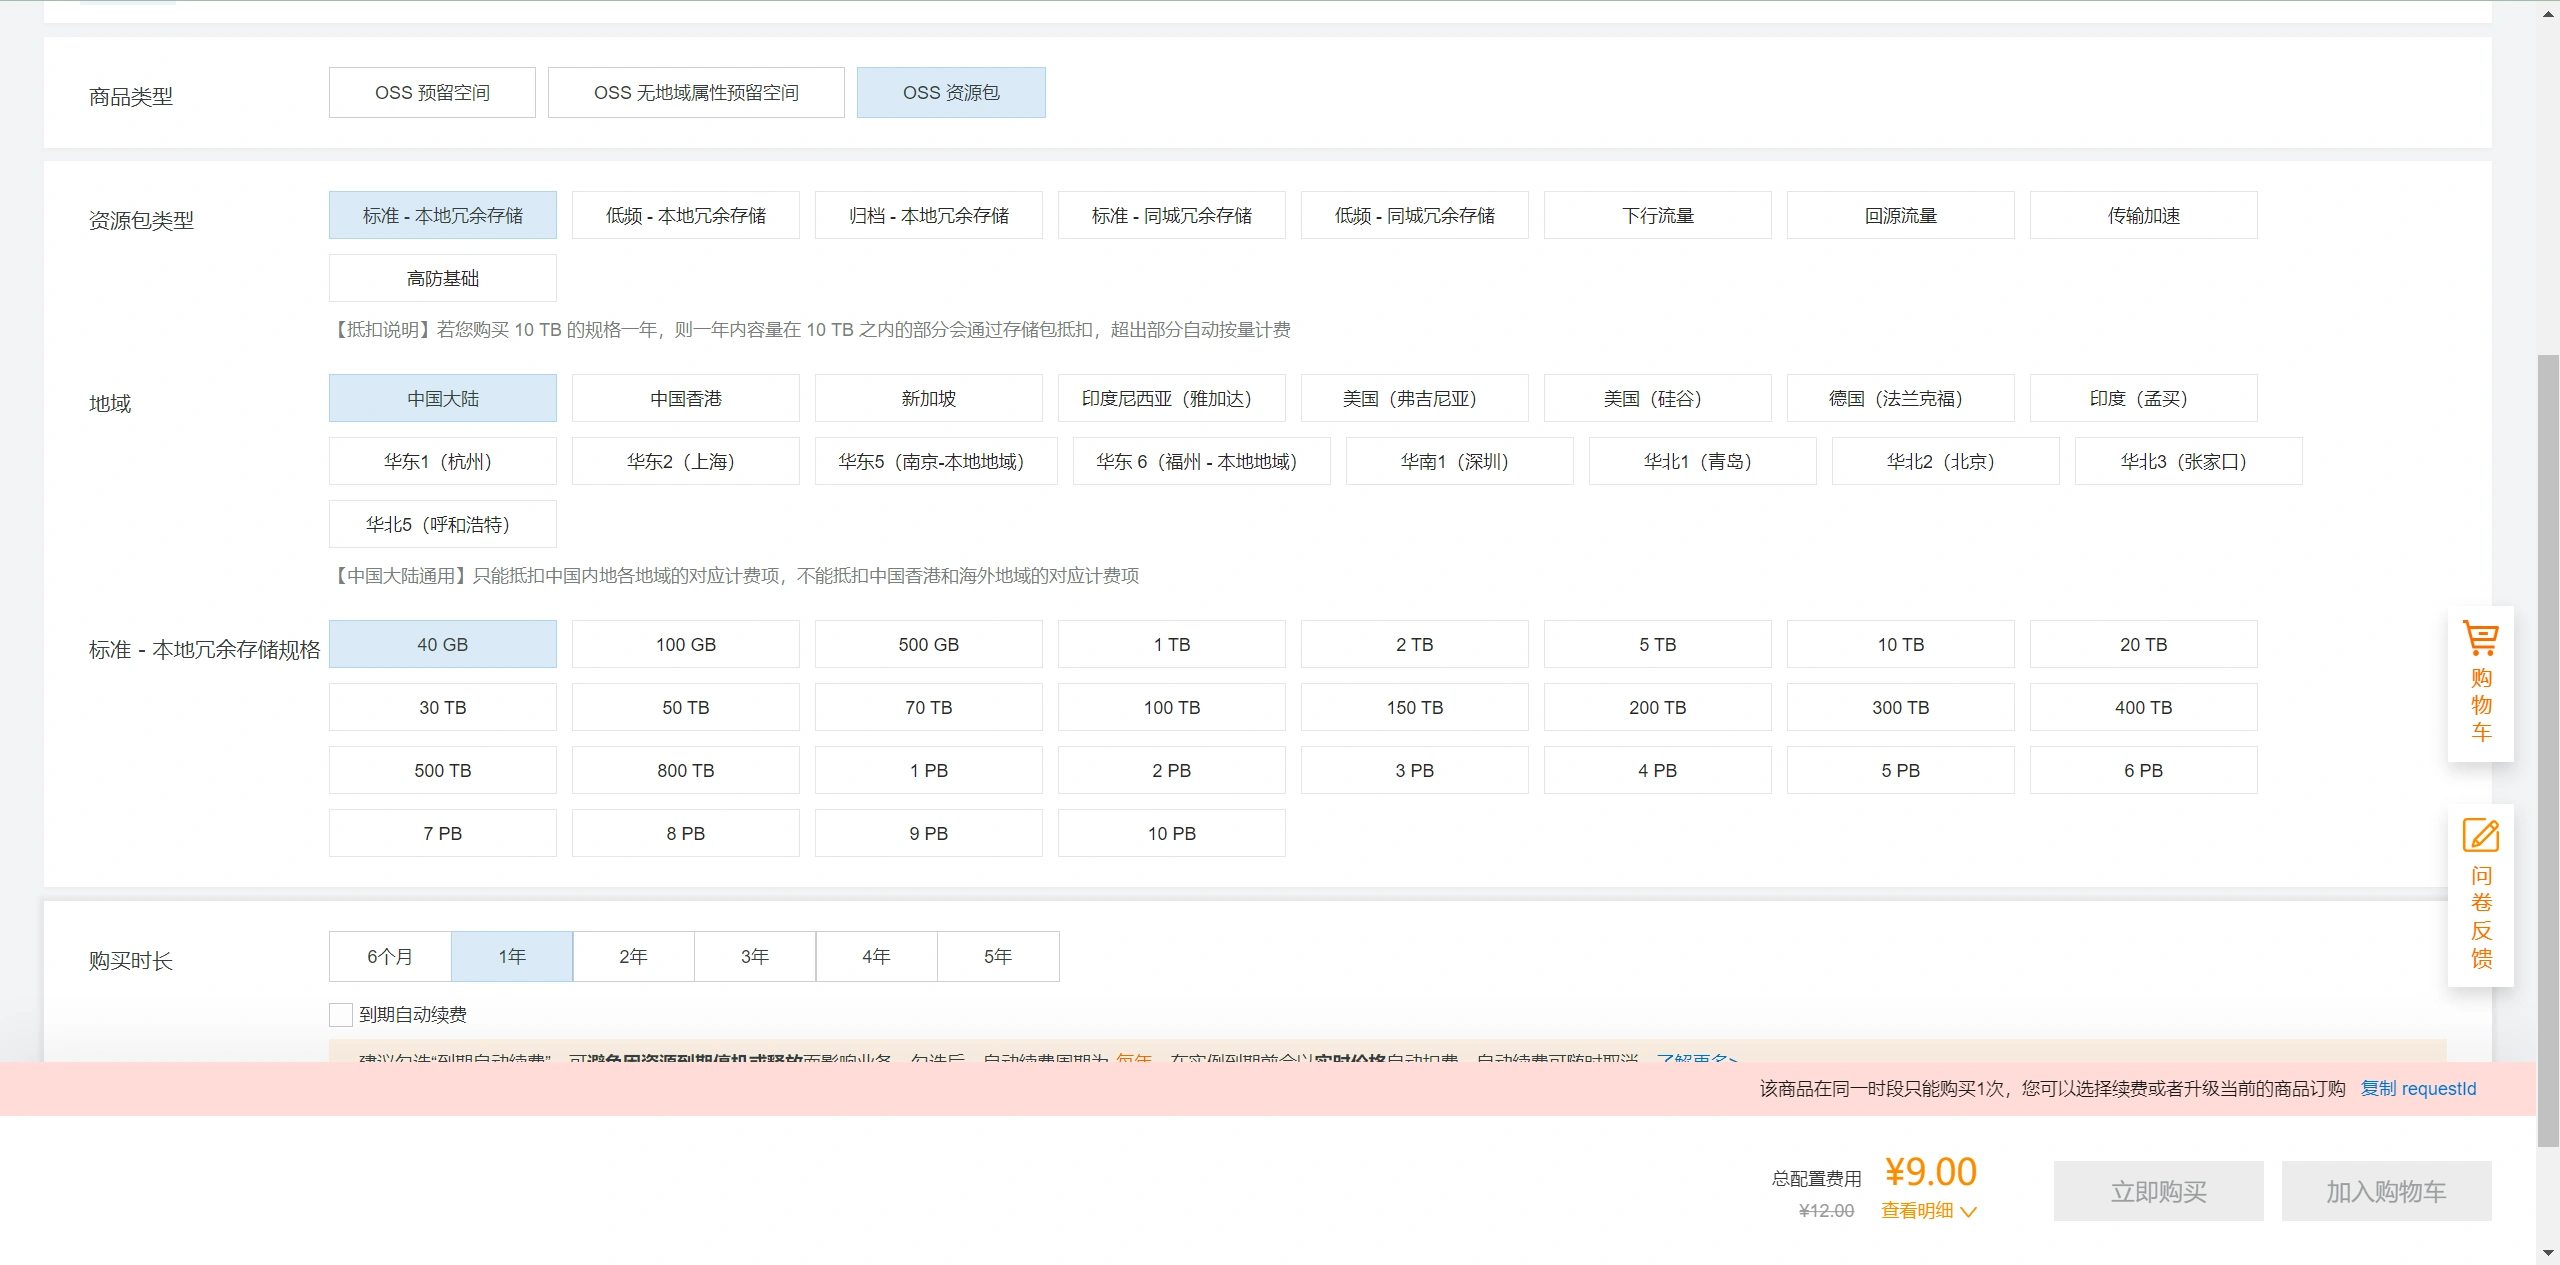Select 传输加速 resource package type
The image size is (2560, 1265).
tap(2143, 216)
